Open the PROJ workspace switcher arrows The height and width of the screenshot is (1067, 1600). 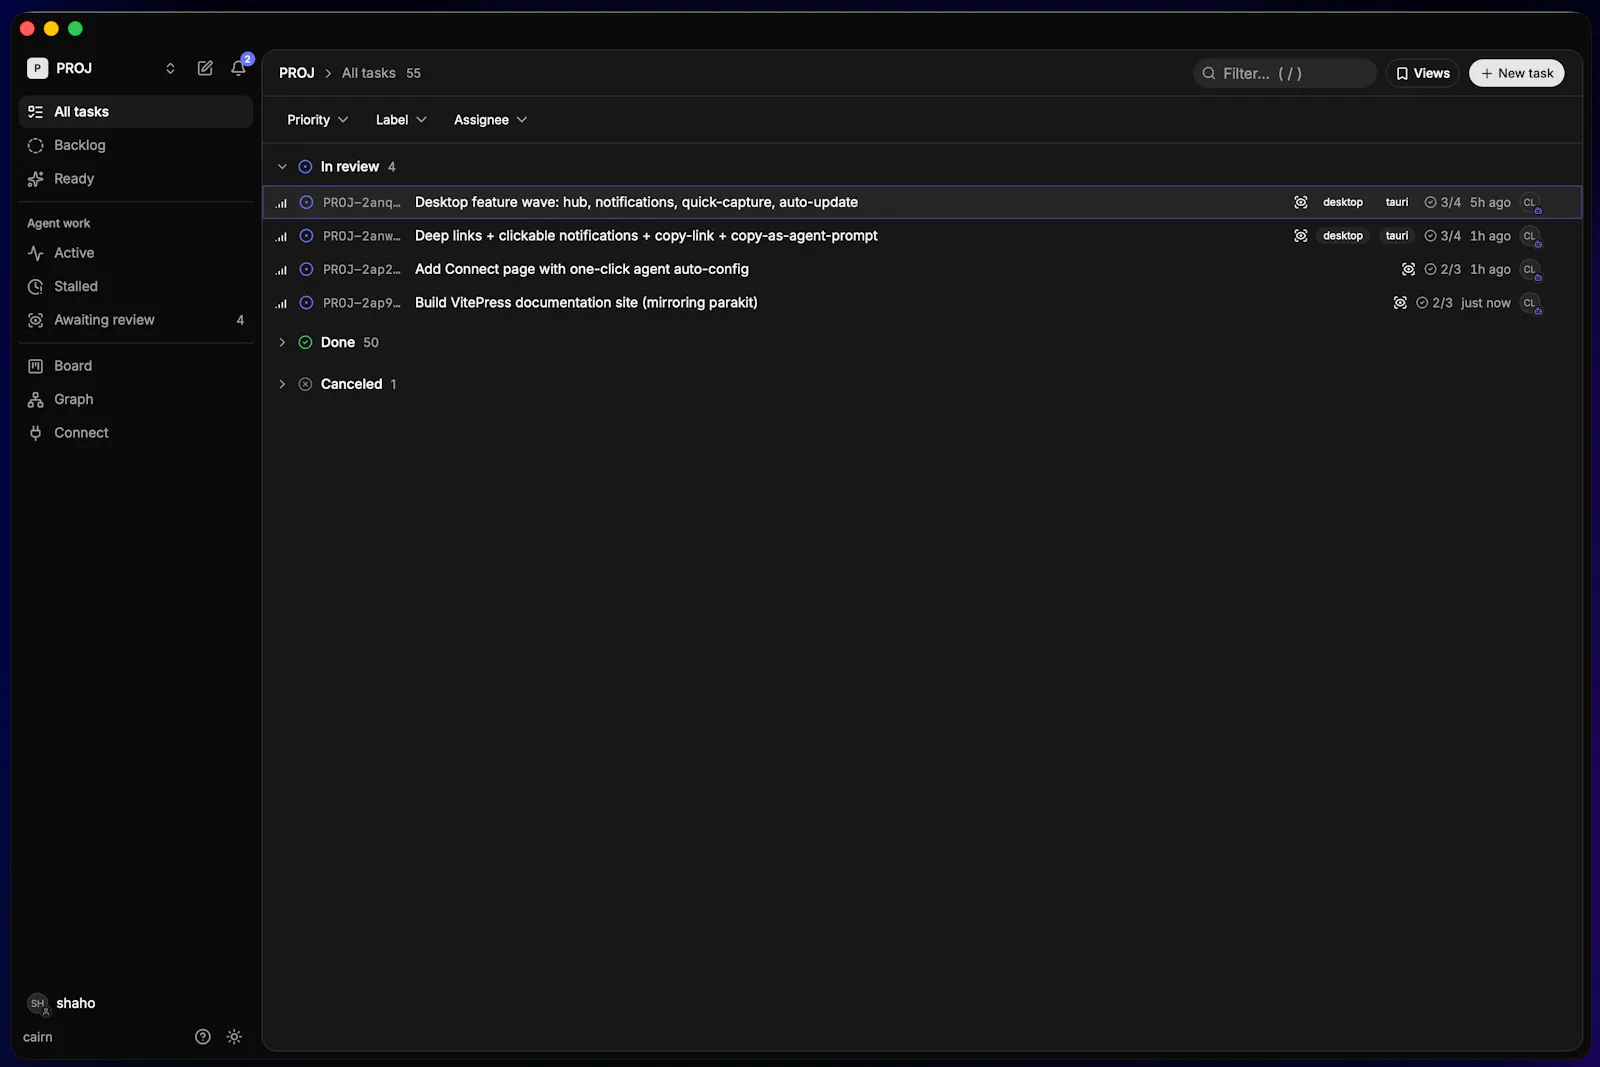(170, 68)
